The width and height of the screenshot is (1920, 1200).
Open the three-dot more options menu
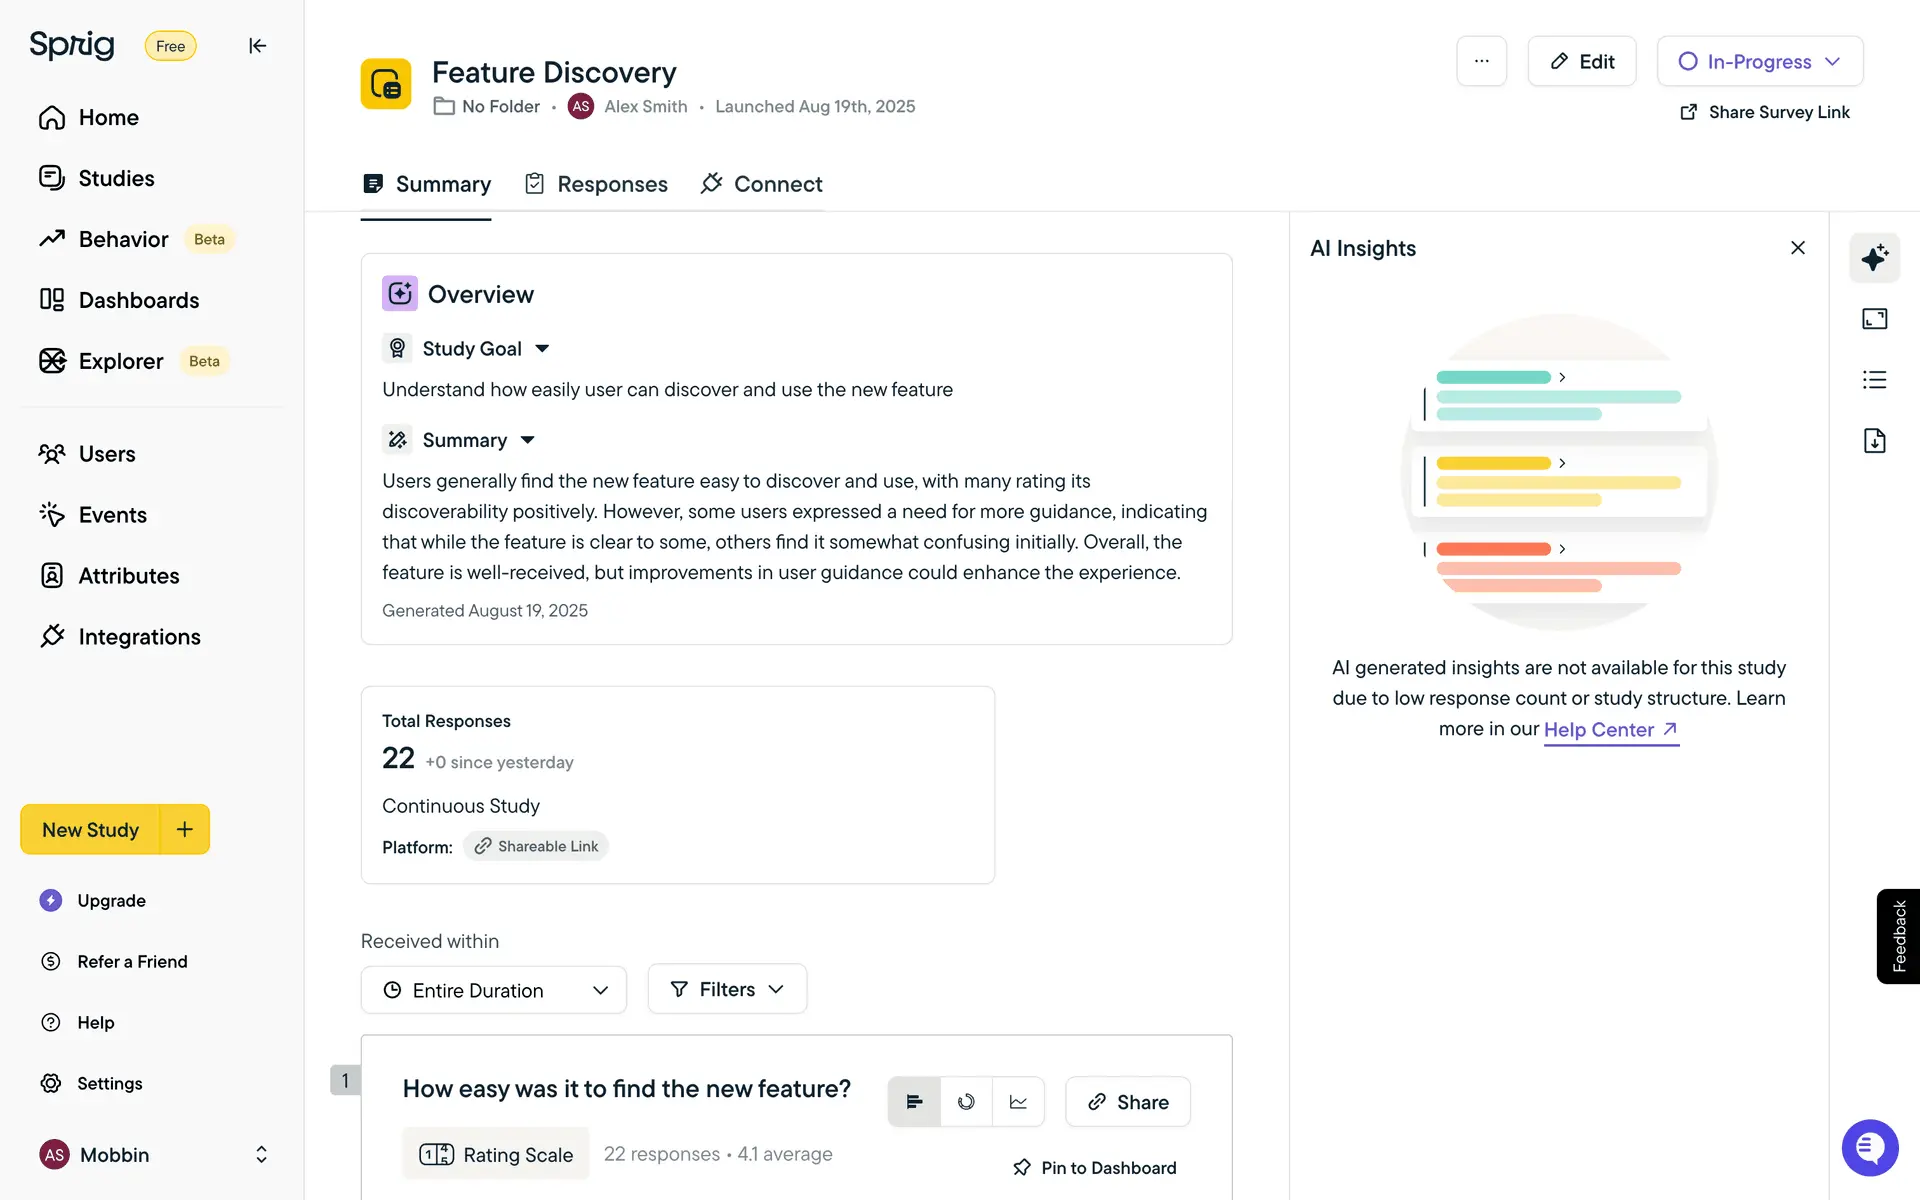(1481, 61)
